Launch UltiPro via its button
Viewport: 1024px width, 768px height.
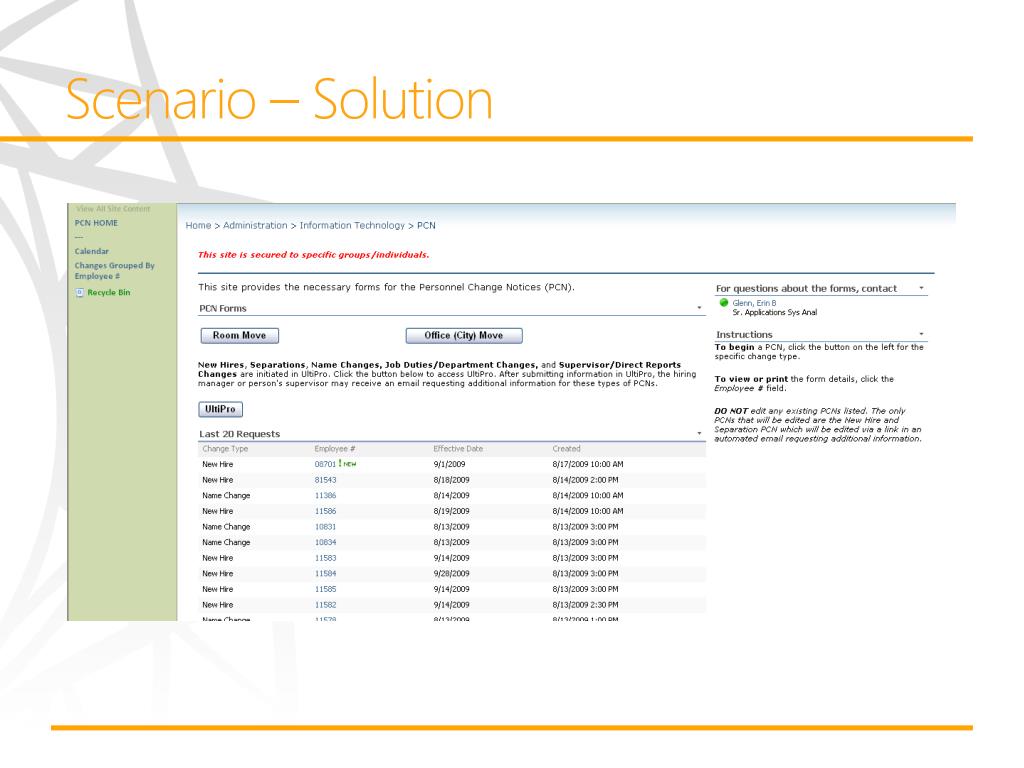220,409
